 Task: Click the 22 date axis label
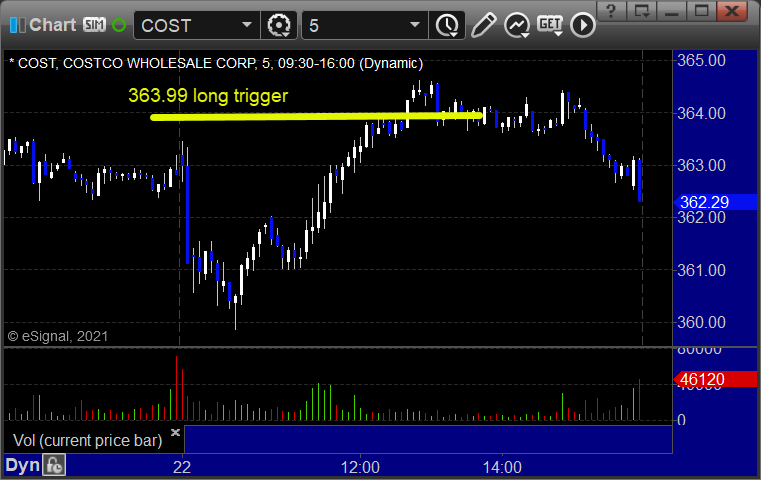[182, 467]
